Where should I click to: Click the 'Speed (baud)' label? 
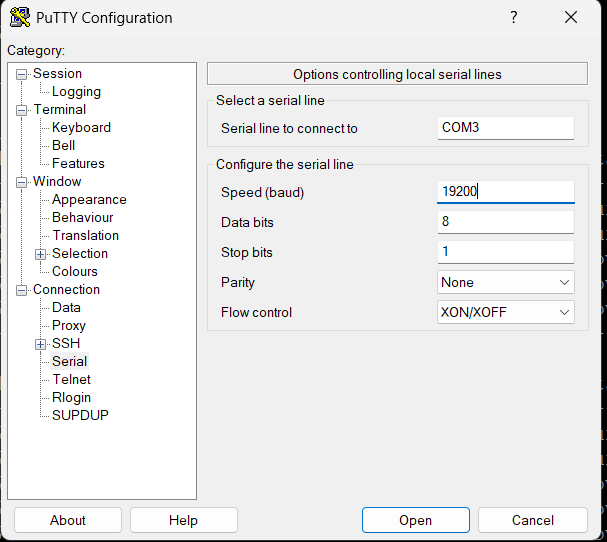point(262,192)
